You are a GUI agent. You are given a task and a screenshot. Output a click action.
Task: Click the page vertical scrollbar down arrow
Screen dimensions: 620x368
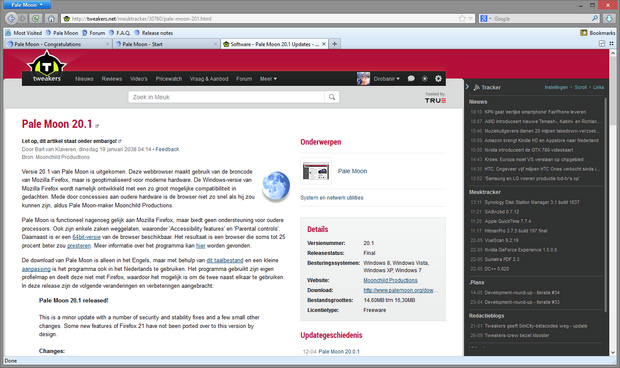click(x=612, y=352)
